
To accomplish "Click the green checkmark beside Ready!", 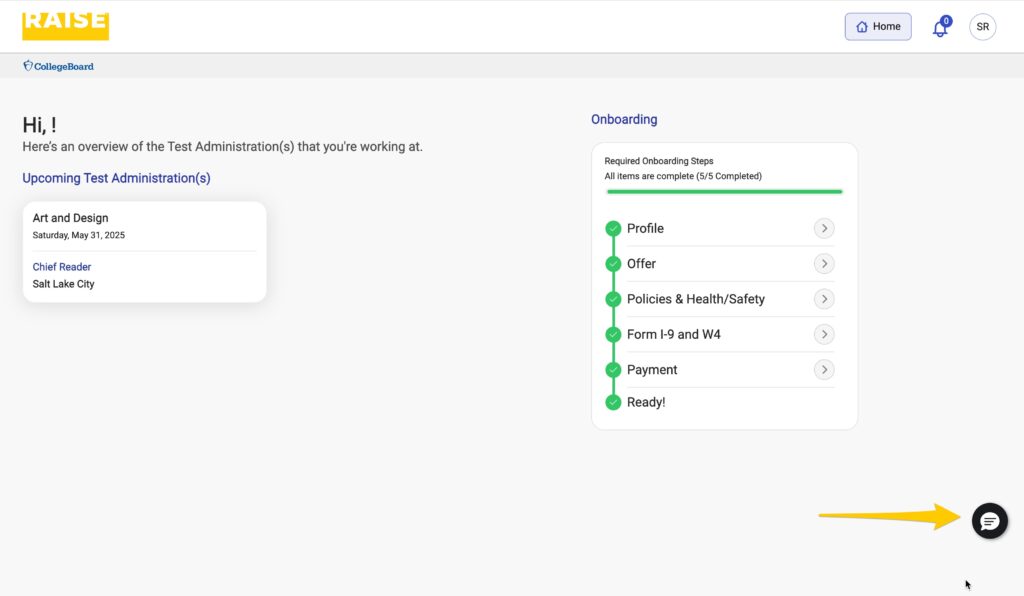I will coord(613,402).
